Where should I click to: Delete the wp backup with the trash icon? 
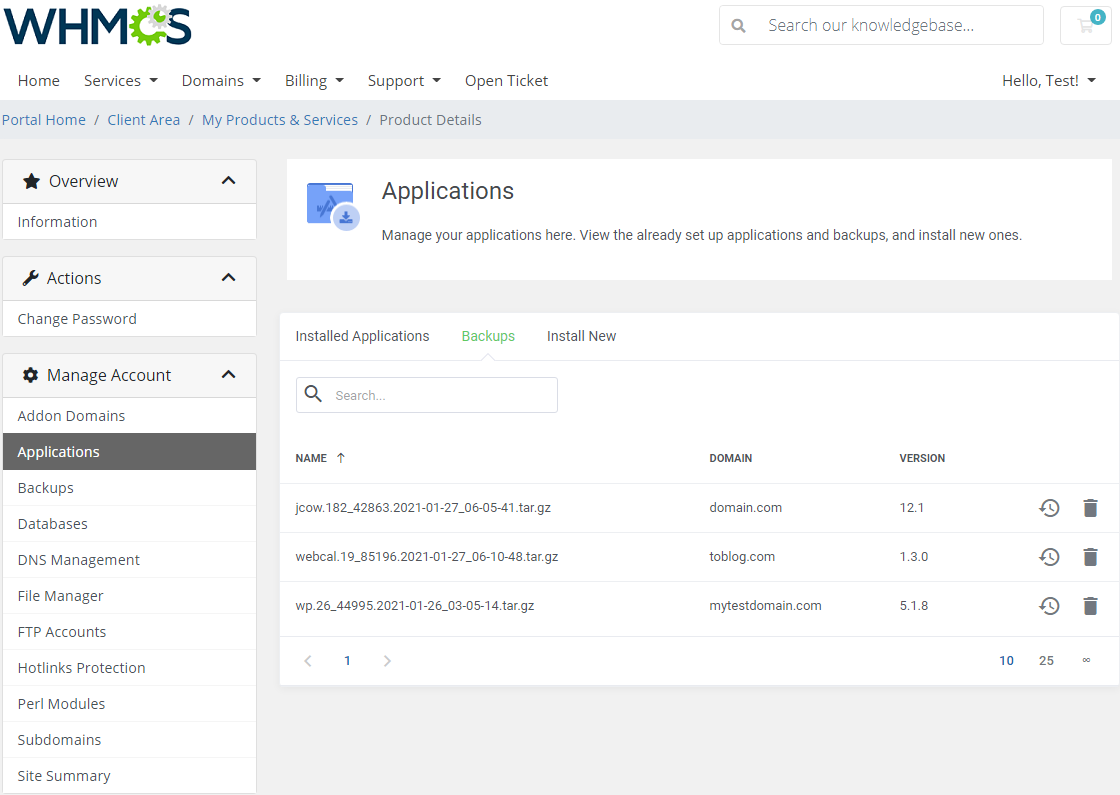tap(1090, 606)
